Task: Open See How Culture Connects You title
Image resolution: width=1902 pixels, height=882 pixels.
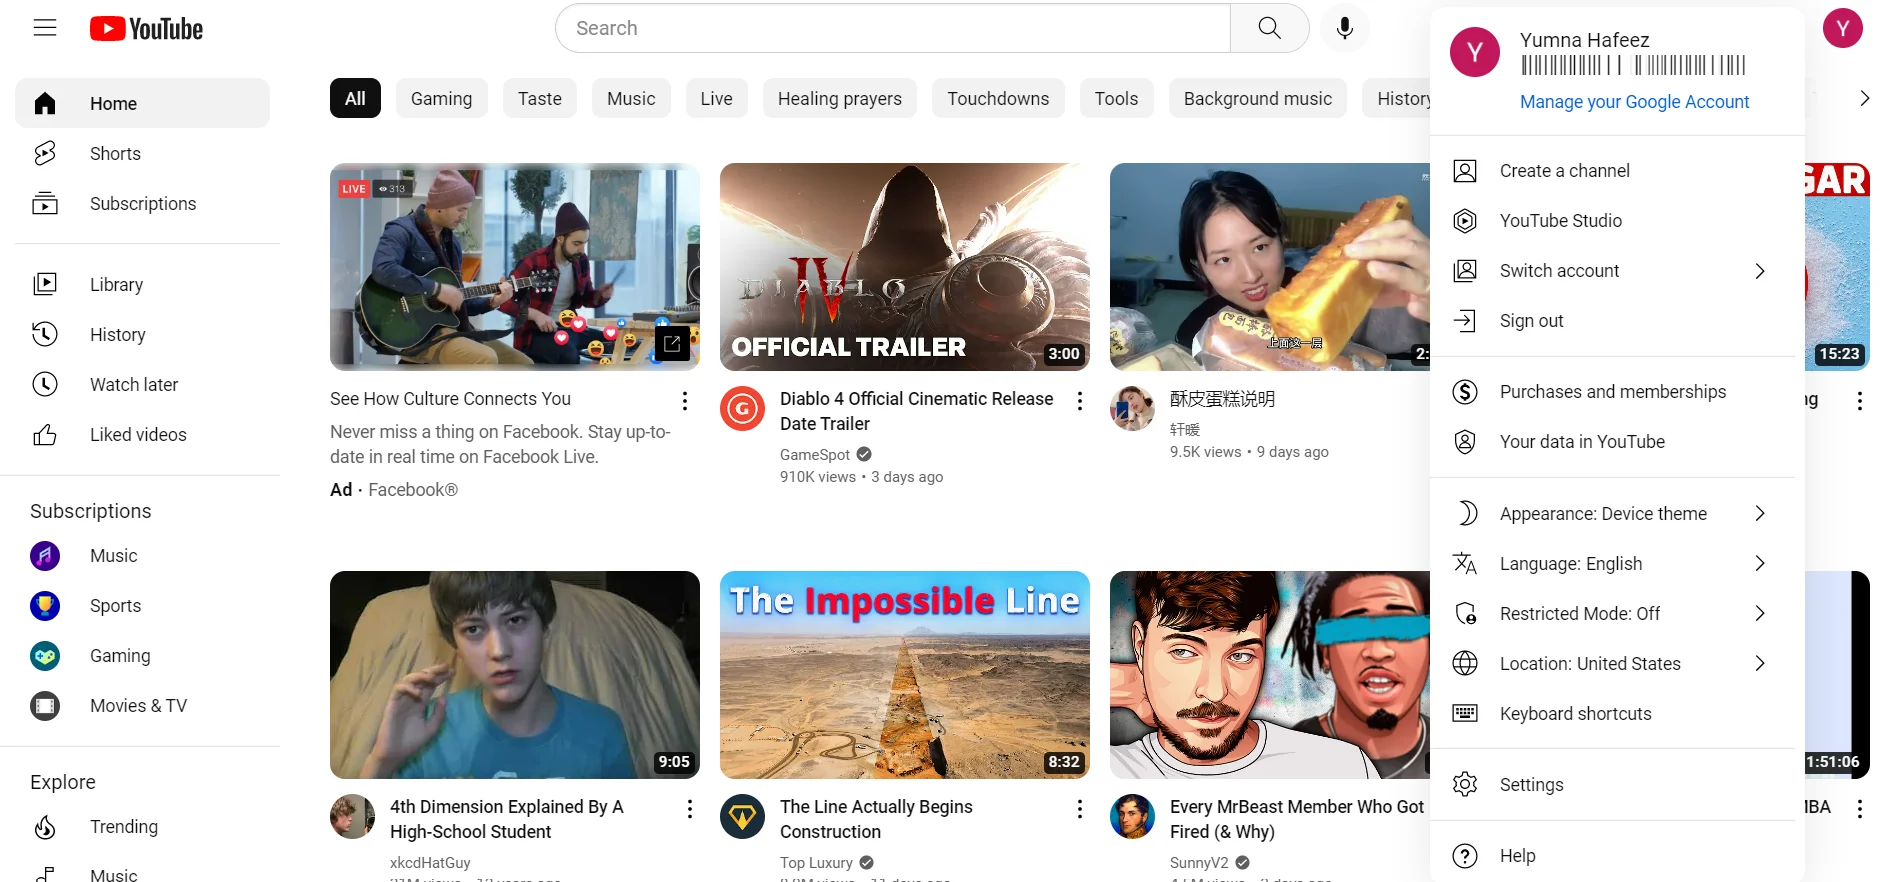Action: [x=450, y=398]
